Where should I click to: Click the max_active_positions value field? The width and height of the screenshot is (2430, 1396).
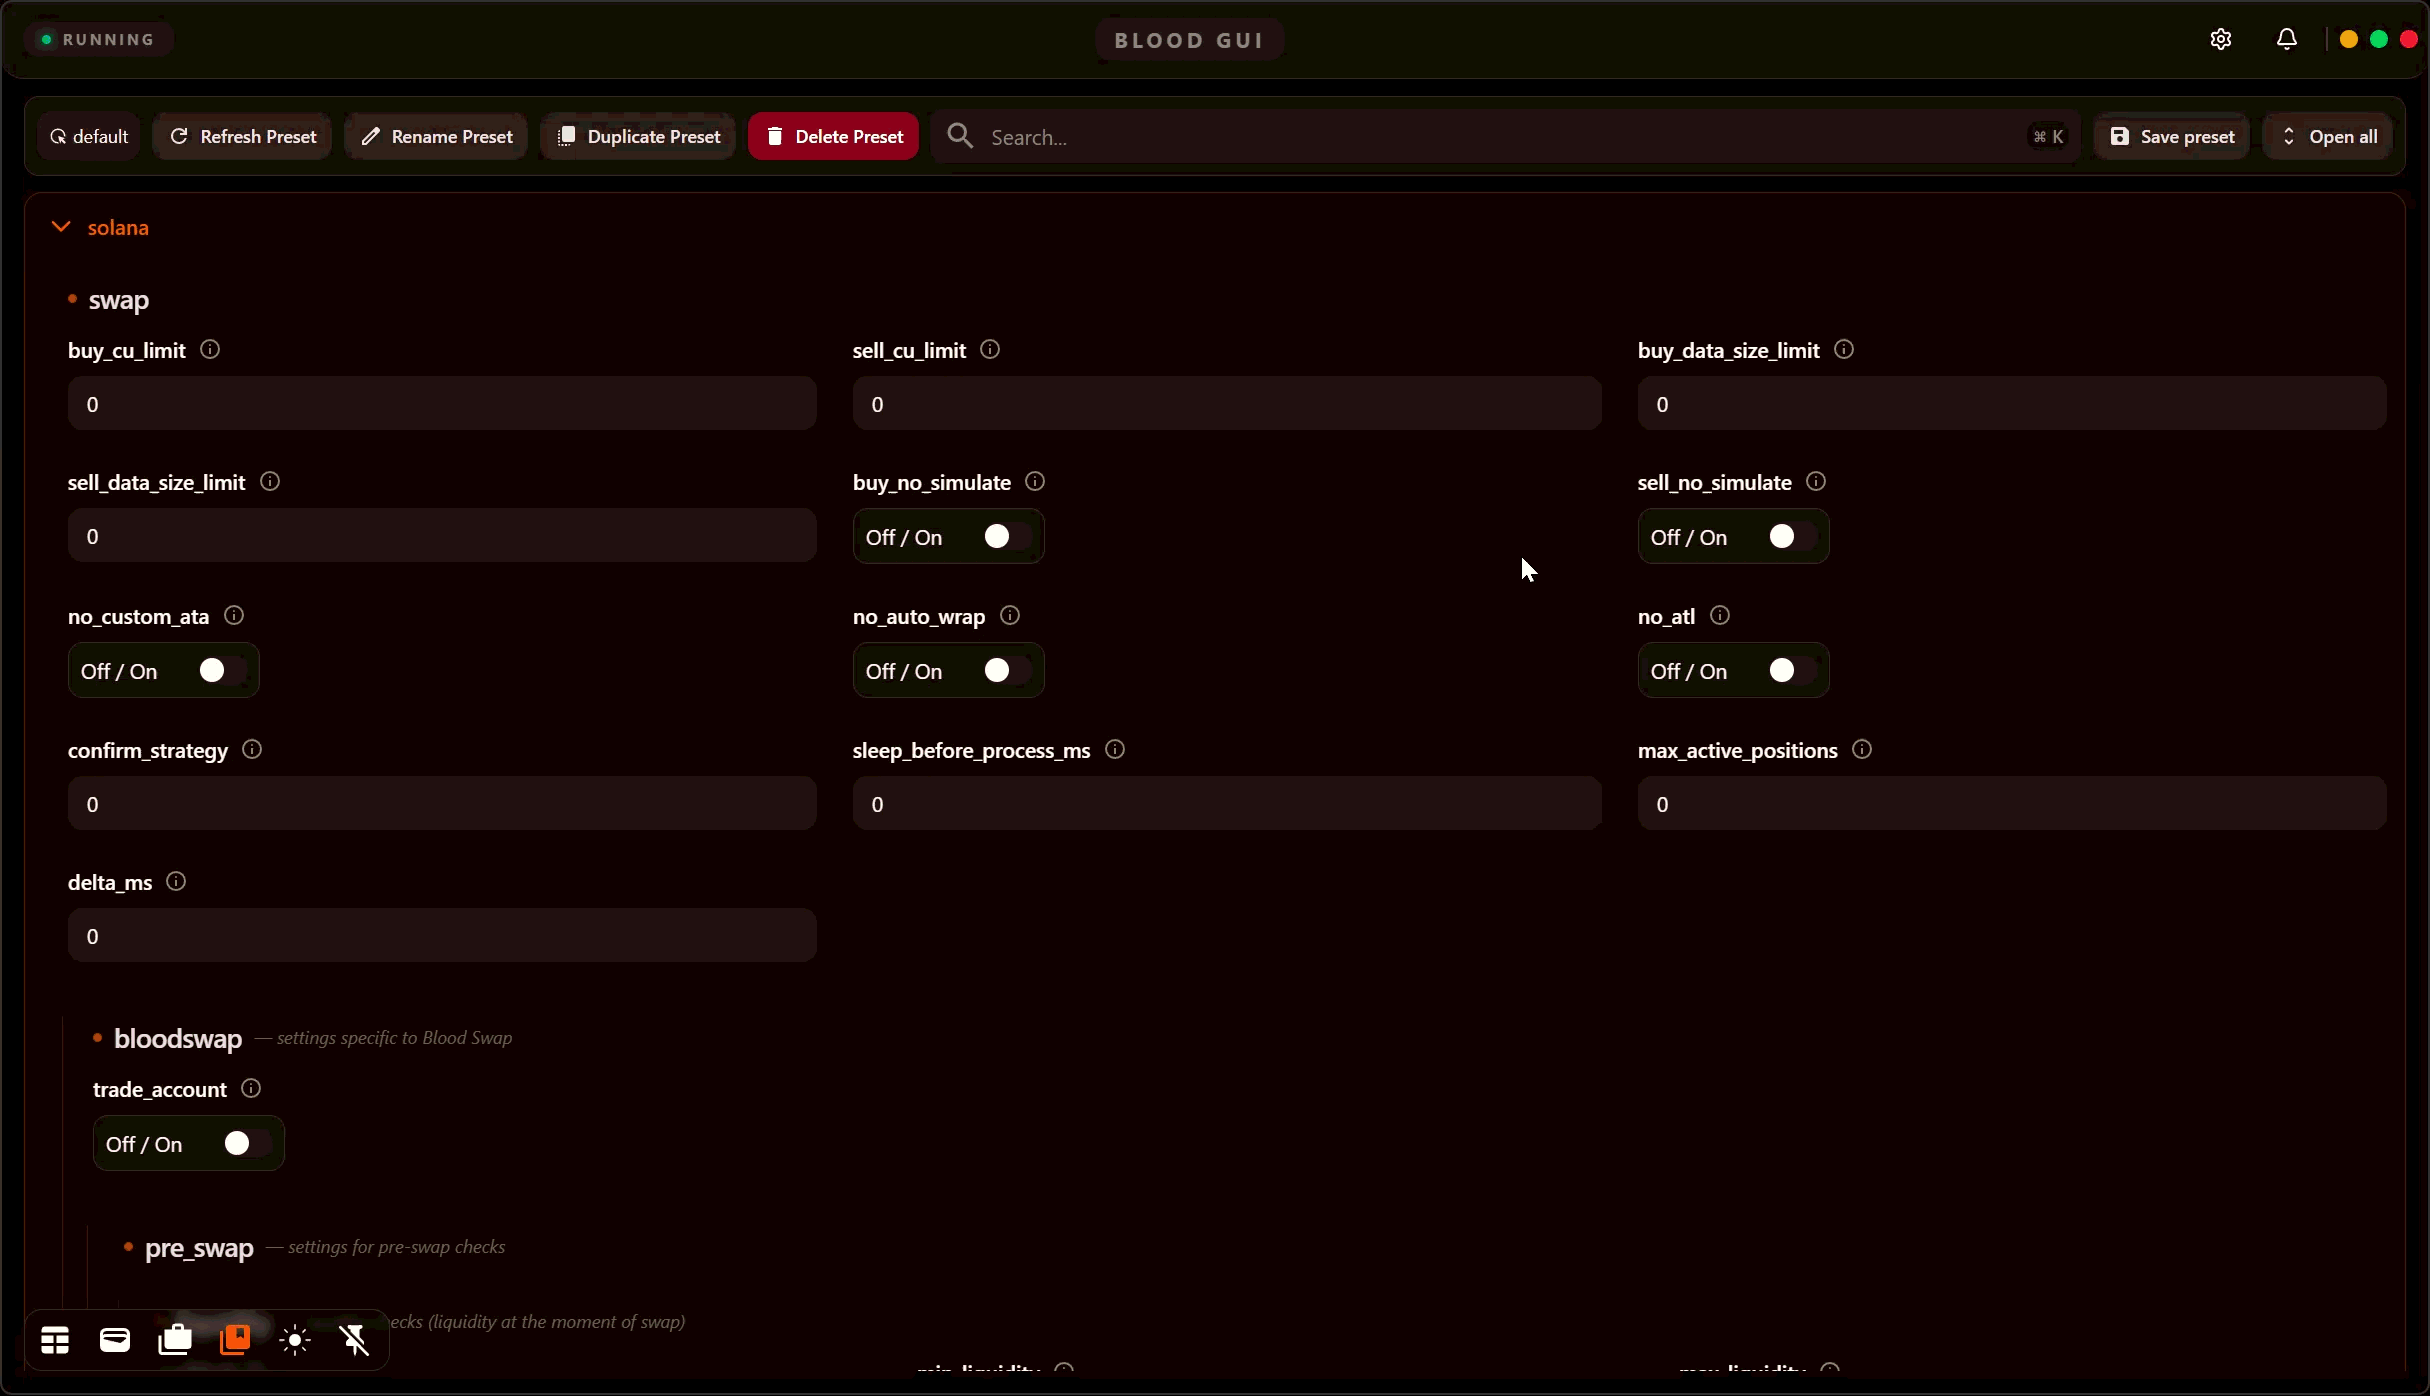(x=2012, y=804)
